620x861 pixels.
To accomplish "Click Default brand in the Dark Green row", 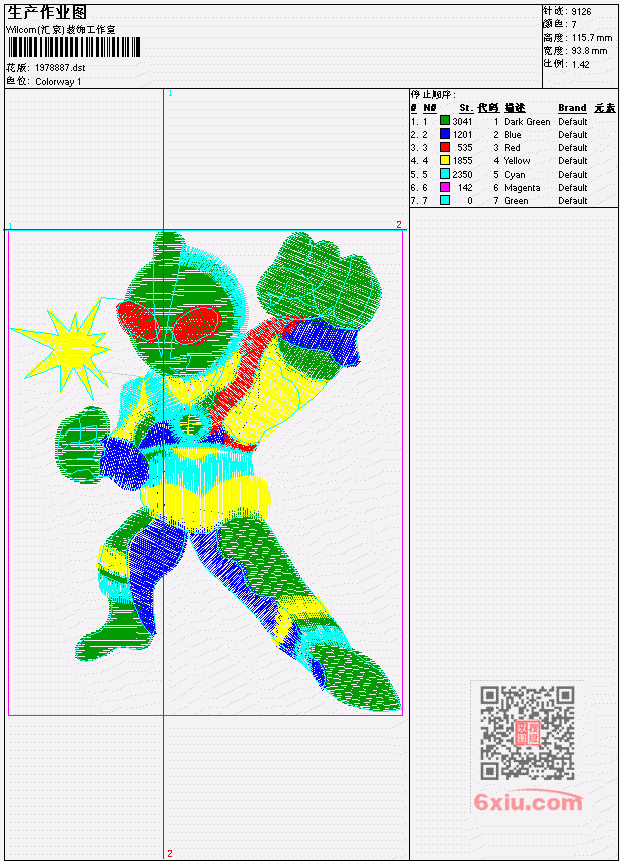I will pos(573,121).
